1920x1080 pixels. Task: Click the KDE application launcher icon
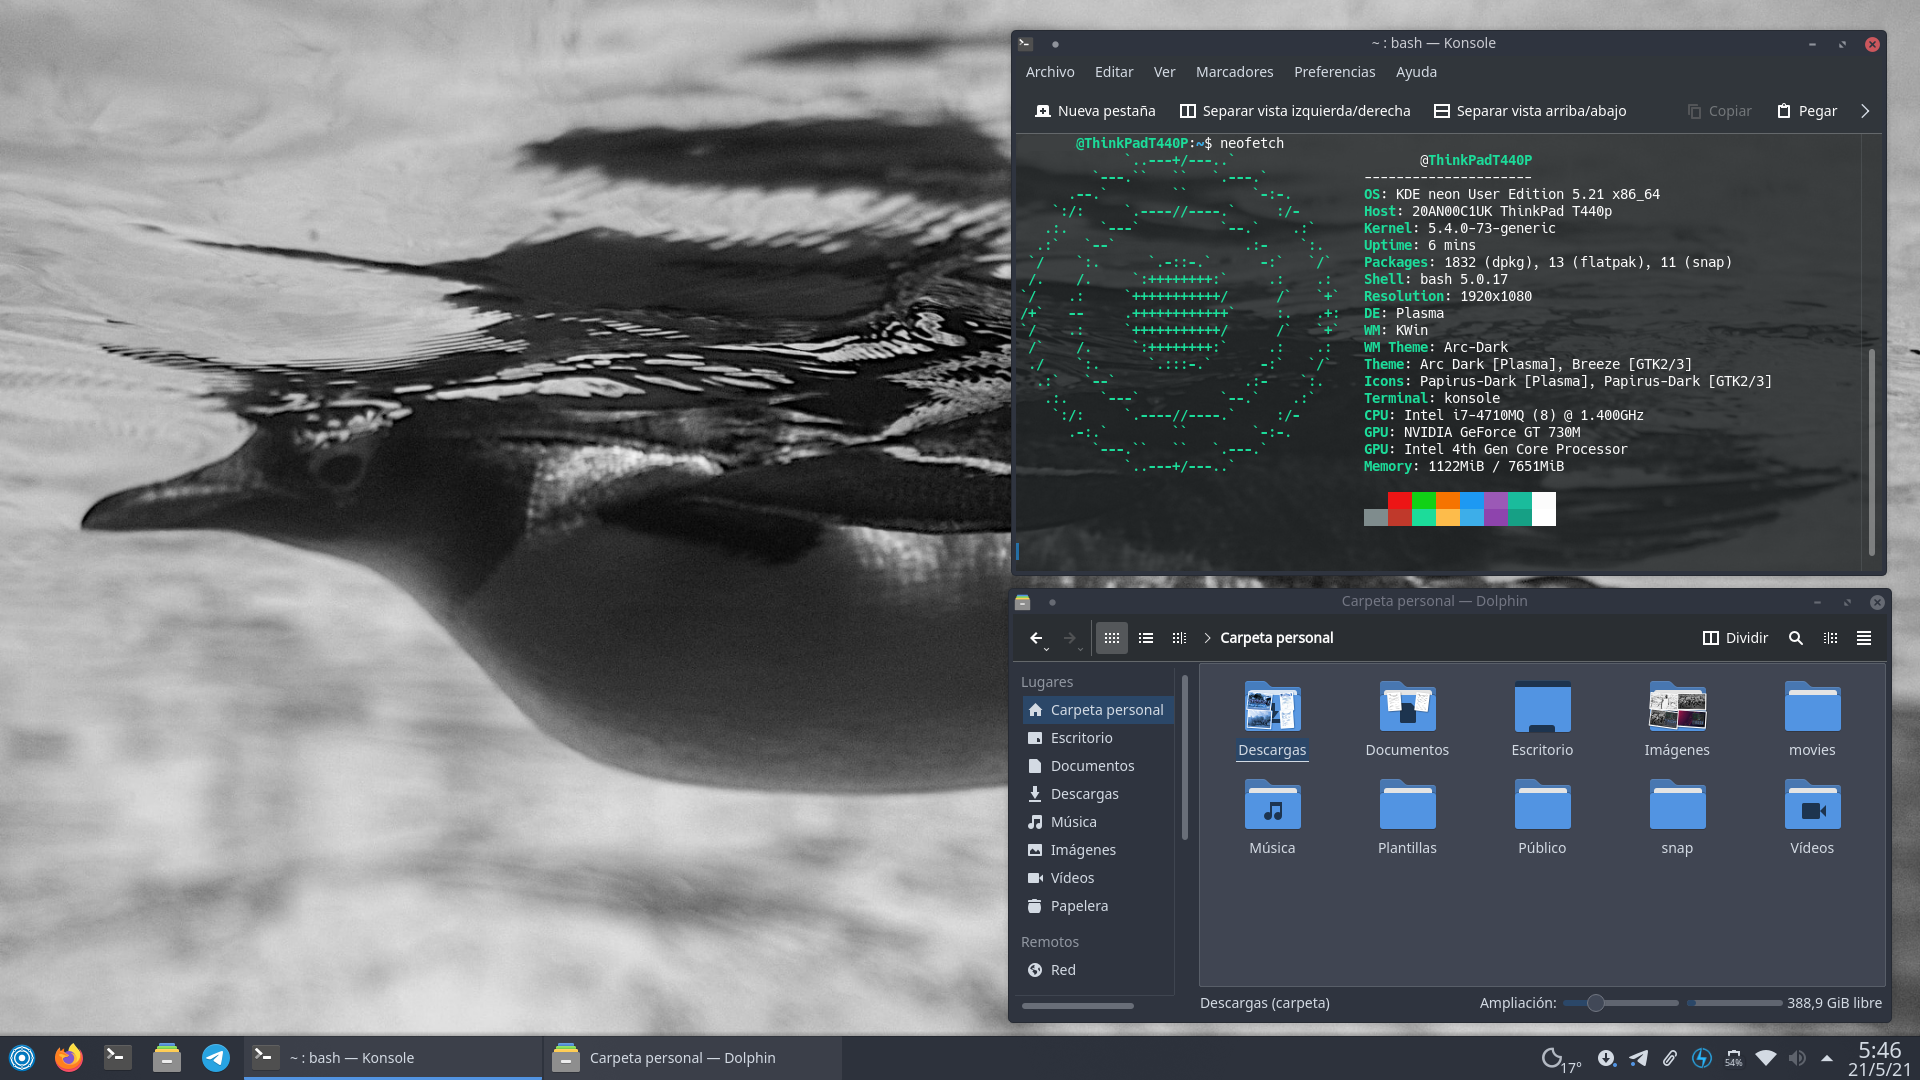[22, 1057]
